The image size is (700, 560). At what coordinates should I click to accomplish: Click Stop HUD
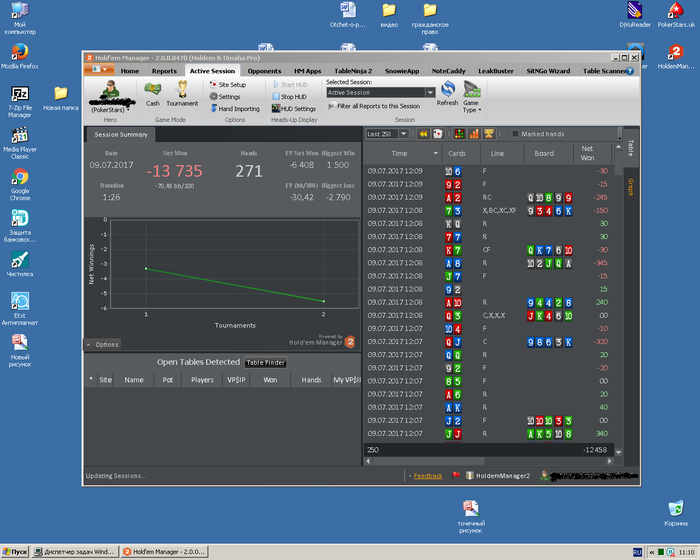click(289, 96)
